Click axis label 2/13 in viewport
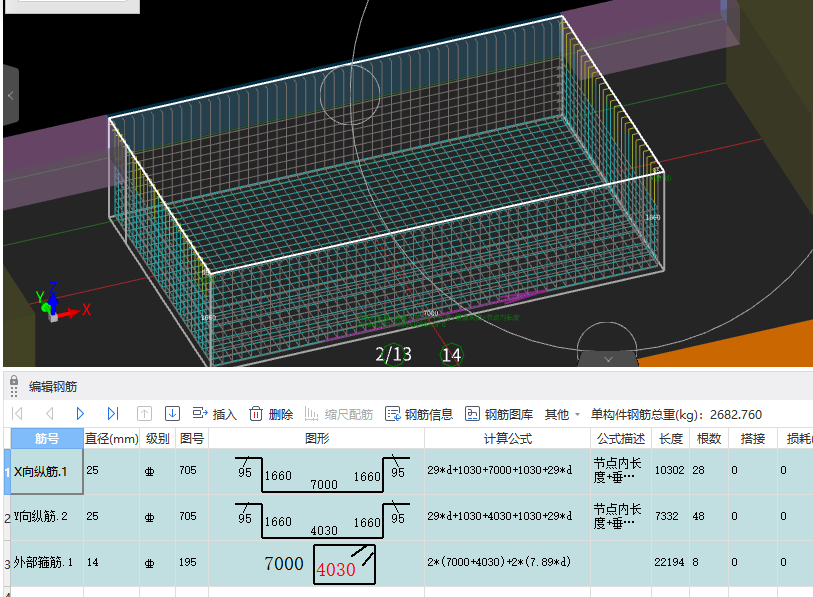Image resolution: width=813 pixels, height=597 pixels. (x=394, y=355)
